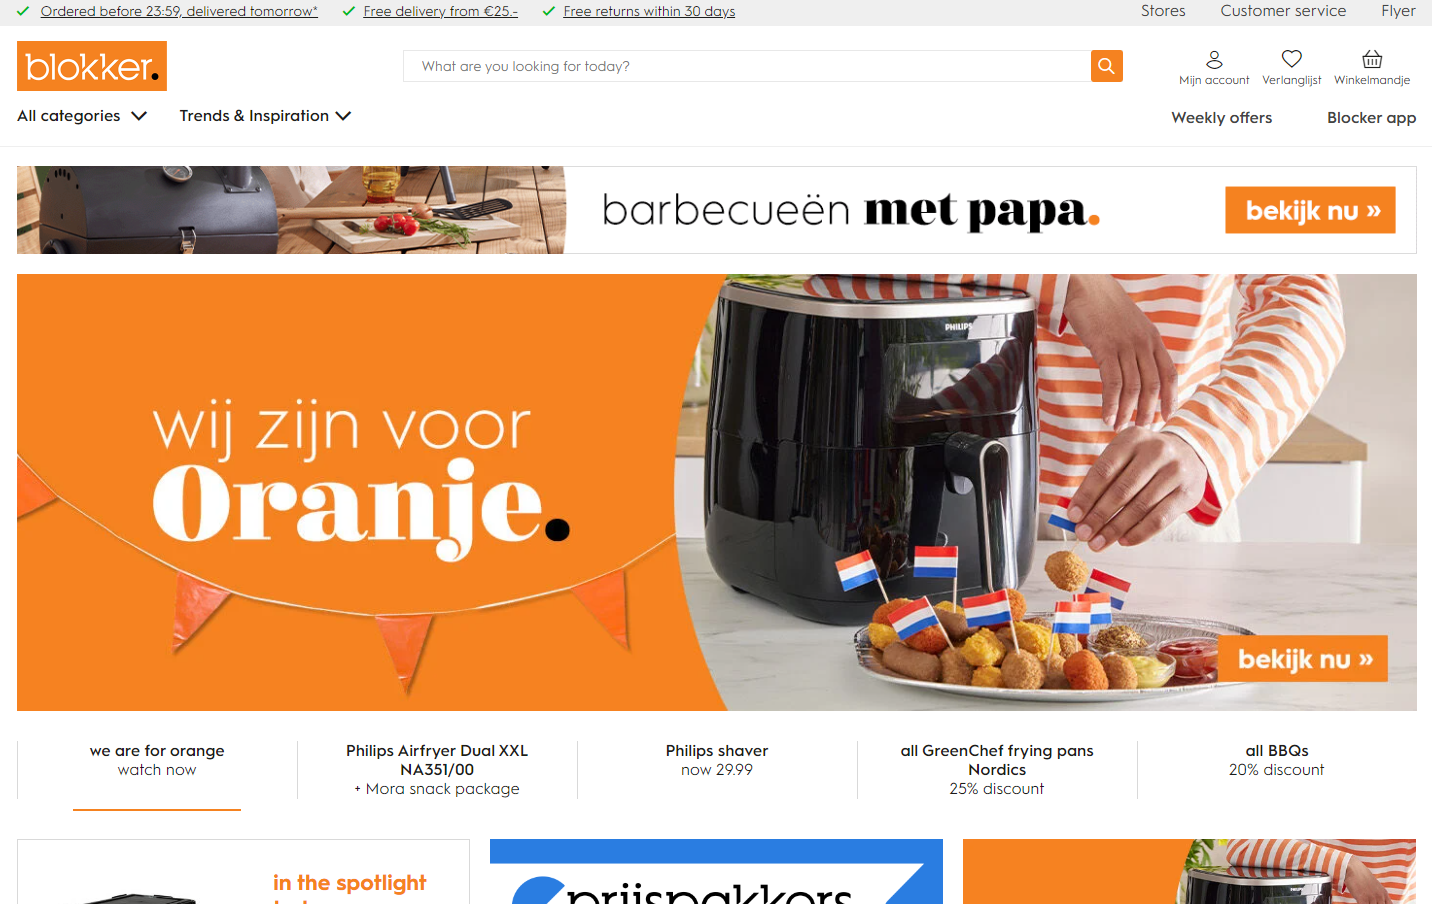Screen dimensions: 1432x904
Task: Click the Blokker logo
Action: point(92,66)
